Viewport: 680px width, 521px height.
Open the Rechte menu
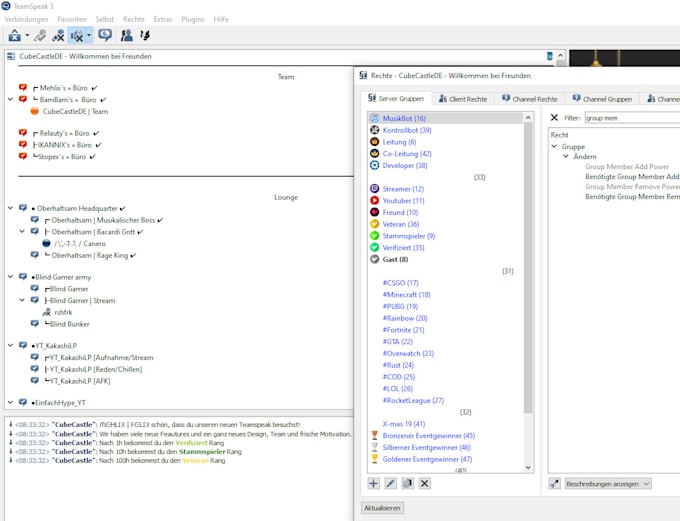coord(134,19)
